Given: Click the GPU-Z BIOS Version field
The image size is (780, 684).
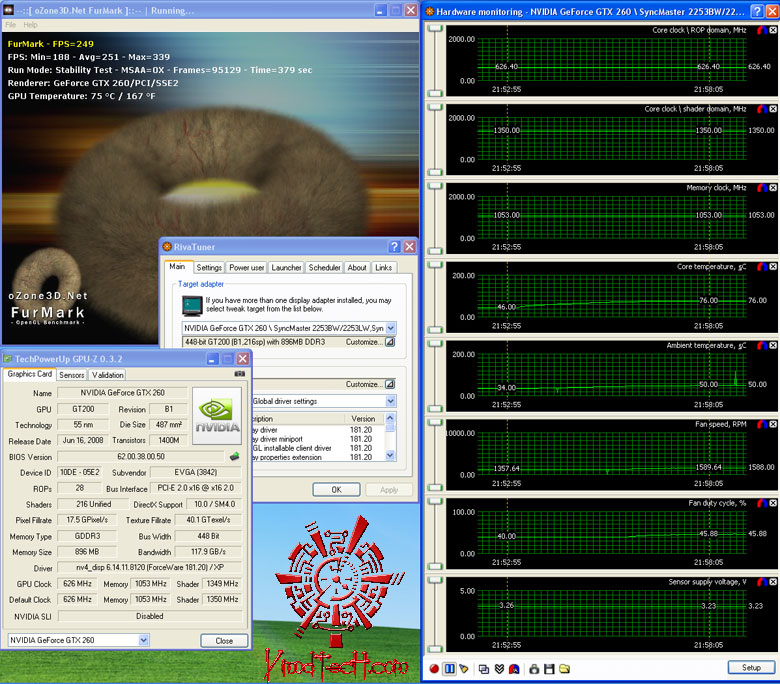Looking at the screenshot, I should [141, 457].
